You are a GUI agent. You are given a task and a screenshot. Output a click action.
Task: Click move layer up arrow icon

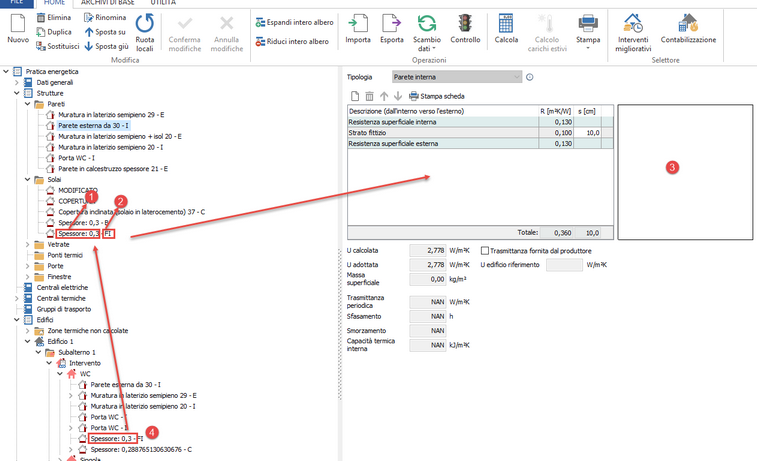pyautogui.click(x=384, y=96)
